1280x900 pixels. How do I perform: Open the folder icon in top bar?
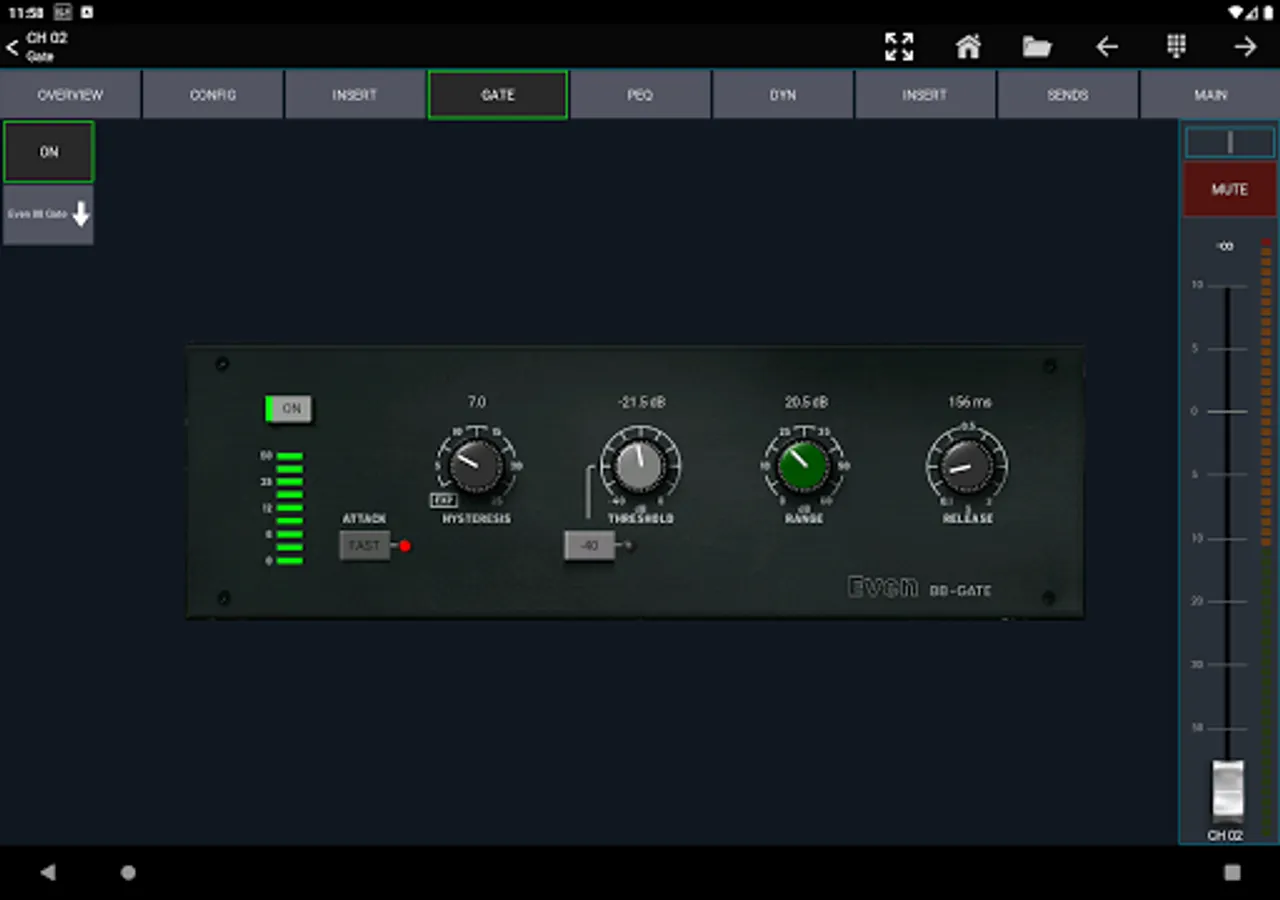coord(1037,47)
